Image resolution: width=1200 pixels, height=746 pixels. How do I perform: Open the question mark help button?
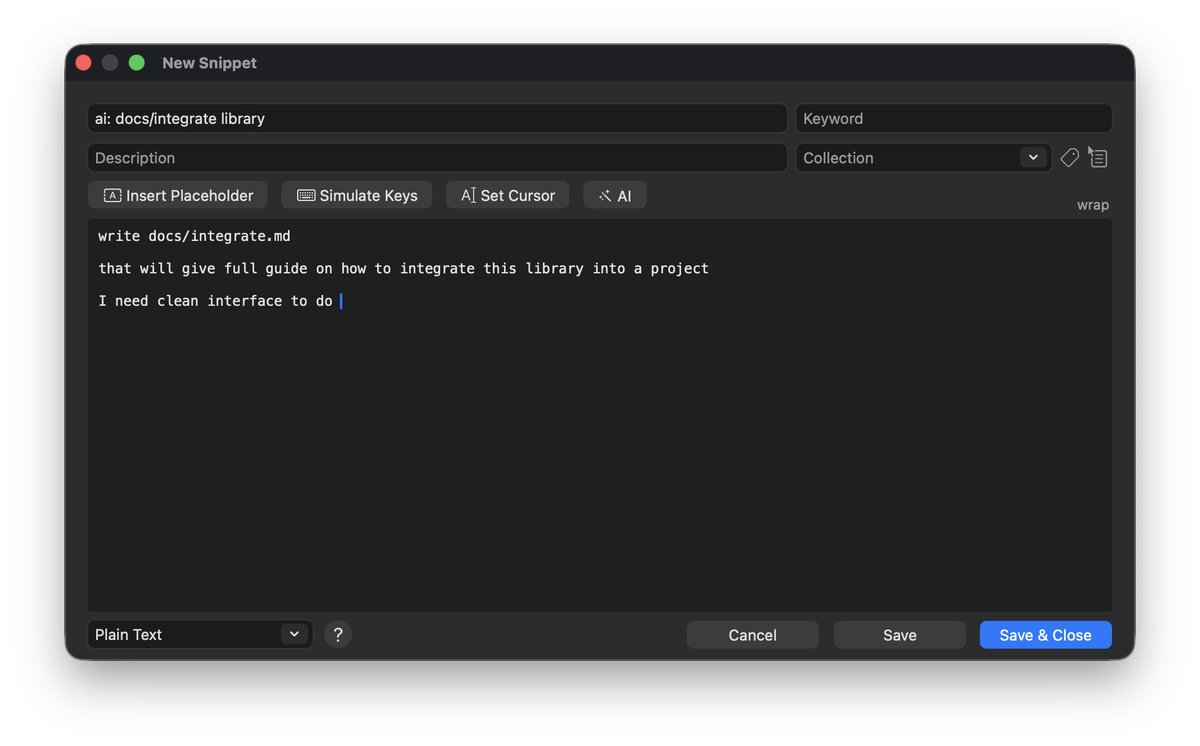coord(338,634)
